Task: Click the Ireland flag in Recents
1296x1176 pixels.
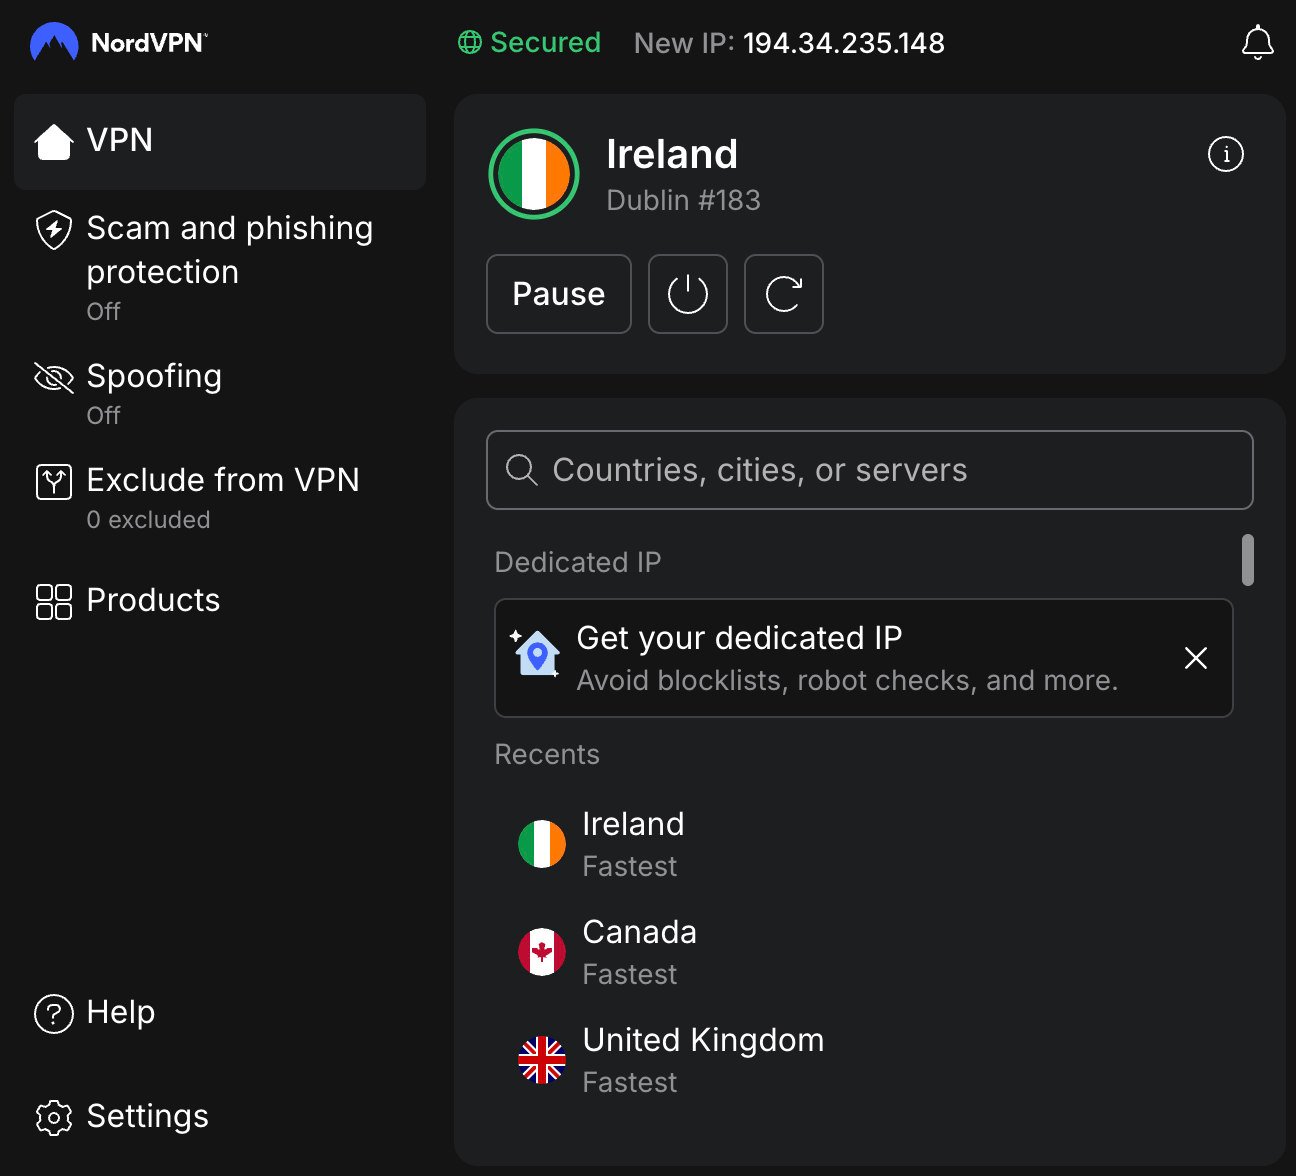Action: point(542,844)
